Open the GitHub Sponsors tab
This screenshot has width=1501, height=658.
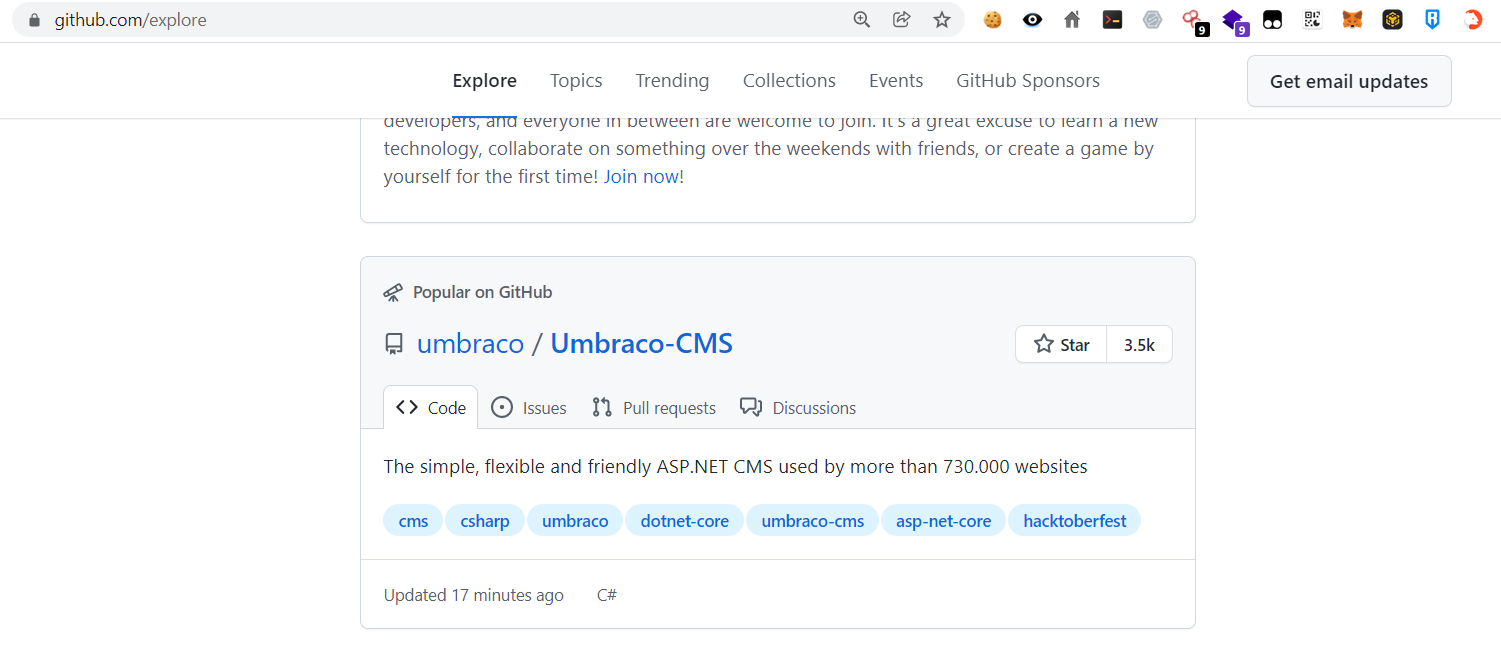[1028, 81]
